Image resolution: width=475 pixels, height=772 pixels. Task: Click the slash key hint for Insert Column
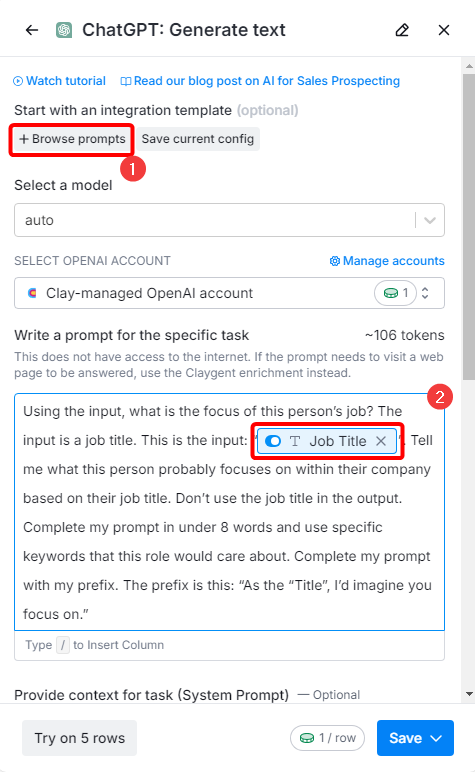63,645
